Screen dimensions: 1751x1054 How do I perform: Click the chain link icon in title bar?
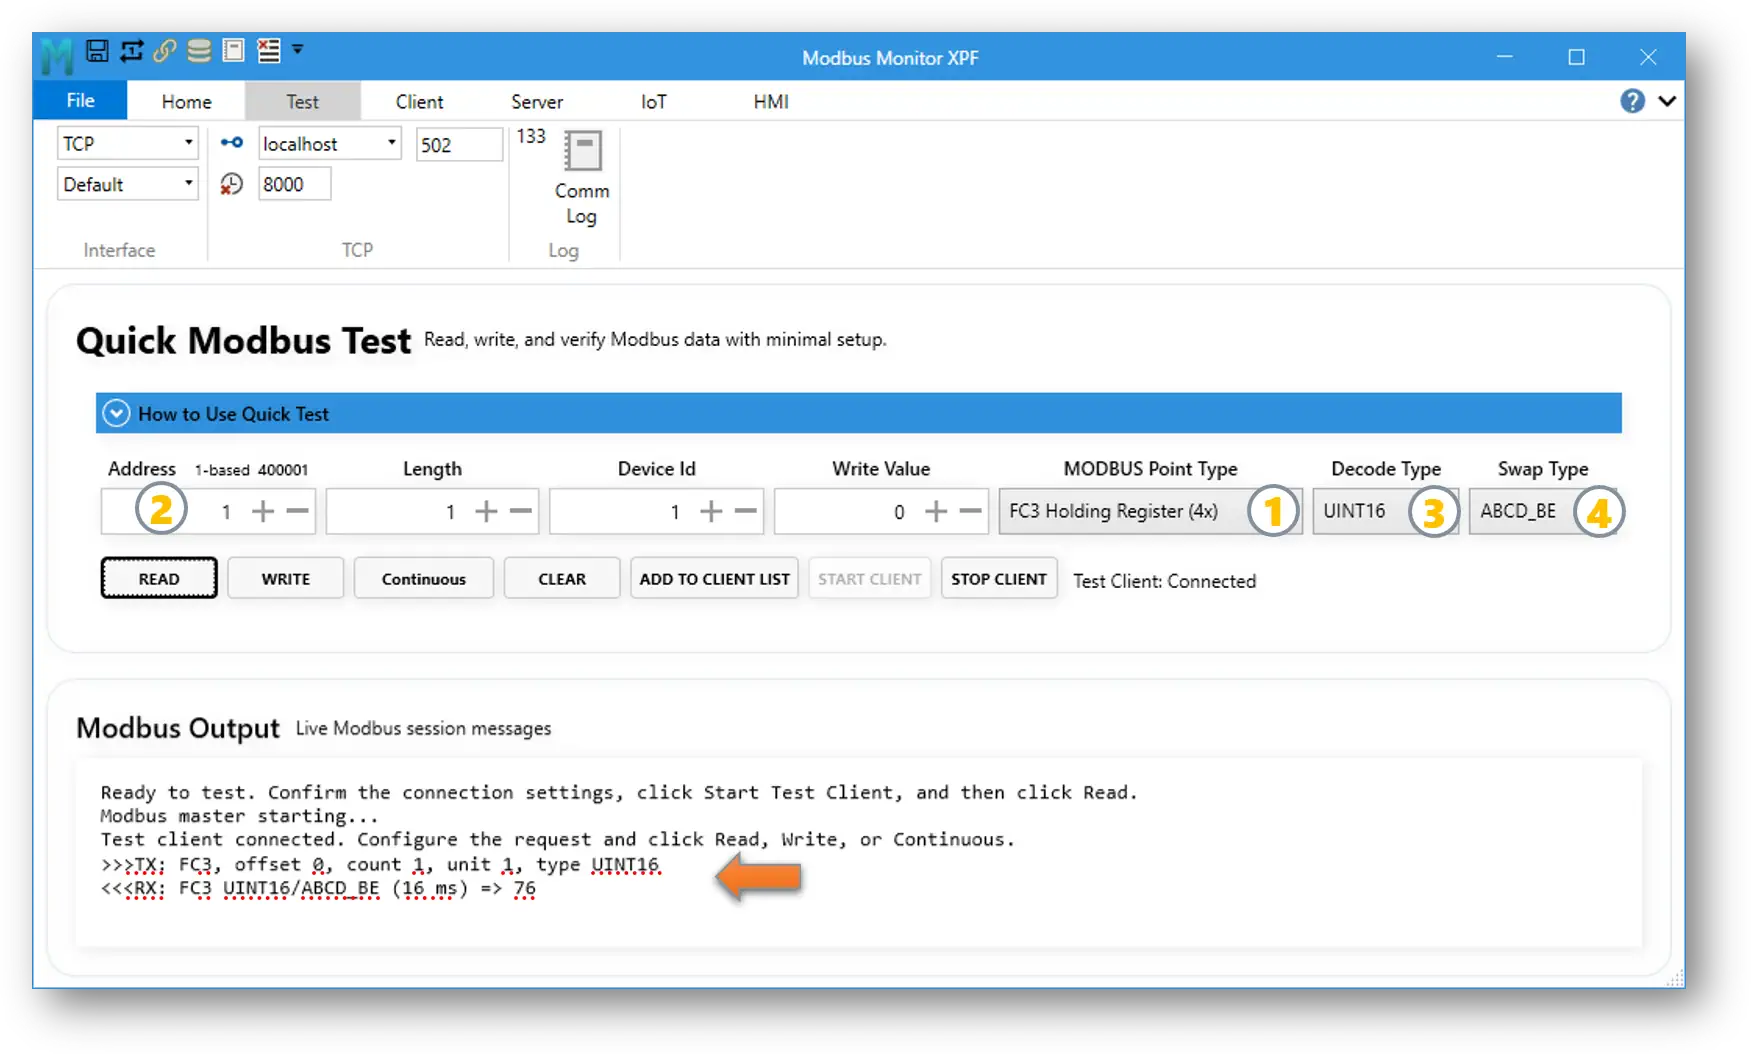click(165, 50)
